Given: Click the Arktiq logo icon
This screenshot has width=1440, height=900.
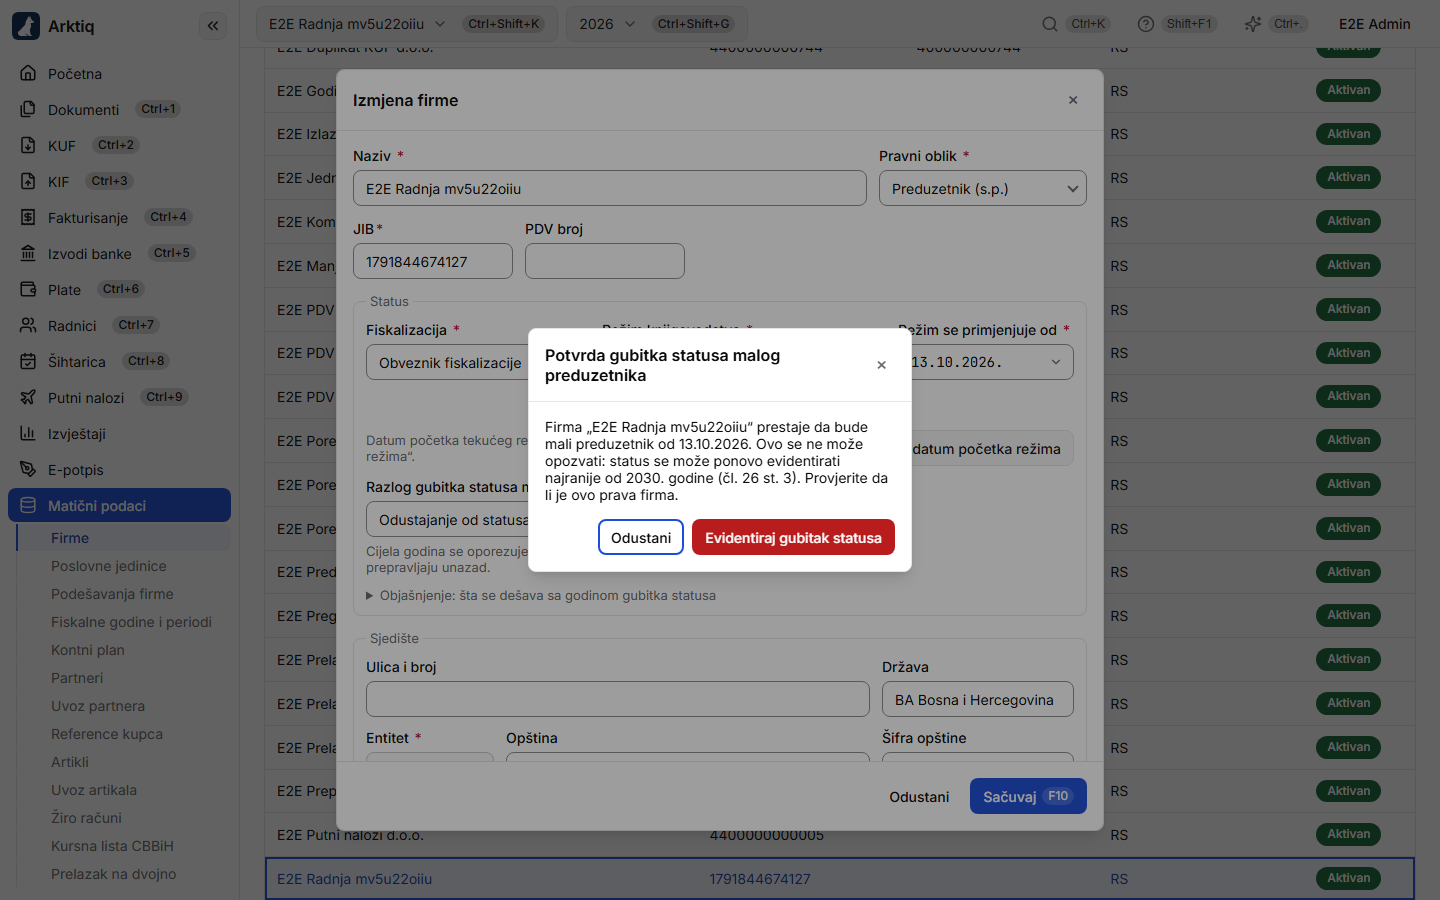Looking at the screenshot, I should [x=26, y=26].
